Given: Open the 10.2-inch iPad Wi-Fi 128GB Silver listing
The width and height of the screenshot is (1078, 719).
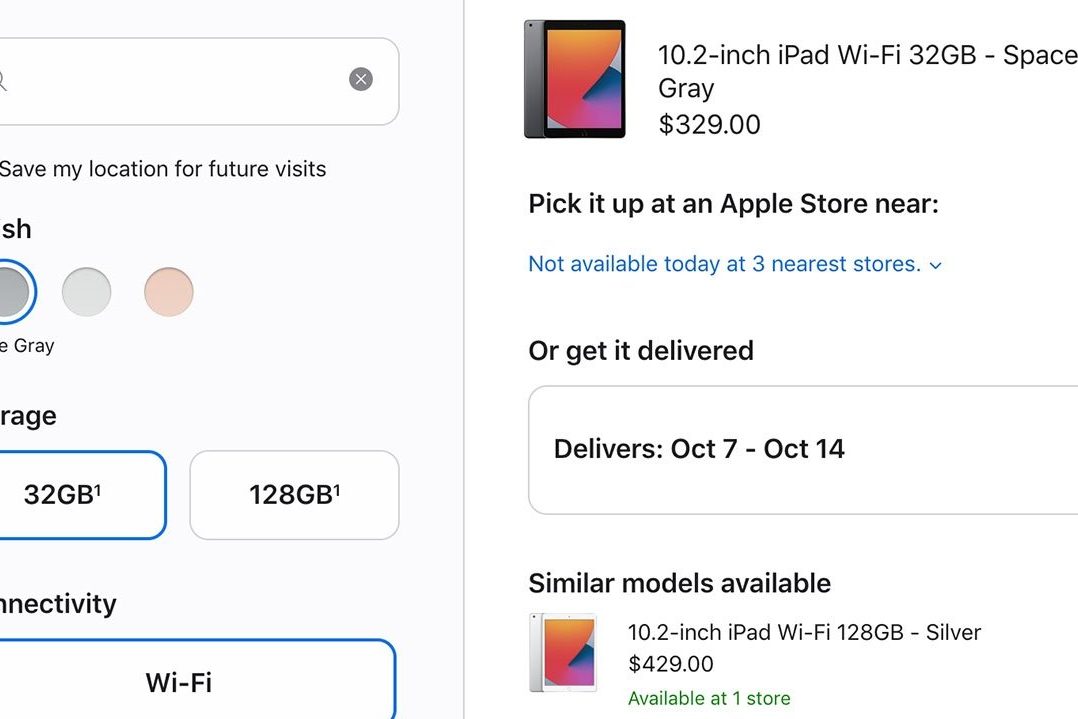Looking at the screenshot, I should click(x=803, y=632).
